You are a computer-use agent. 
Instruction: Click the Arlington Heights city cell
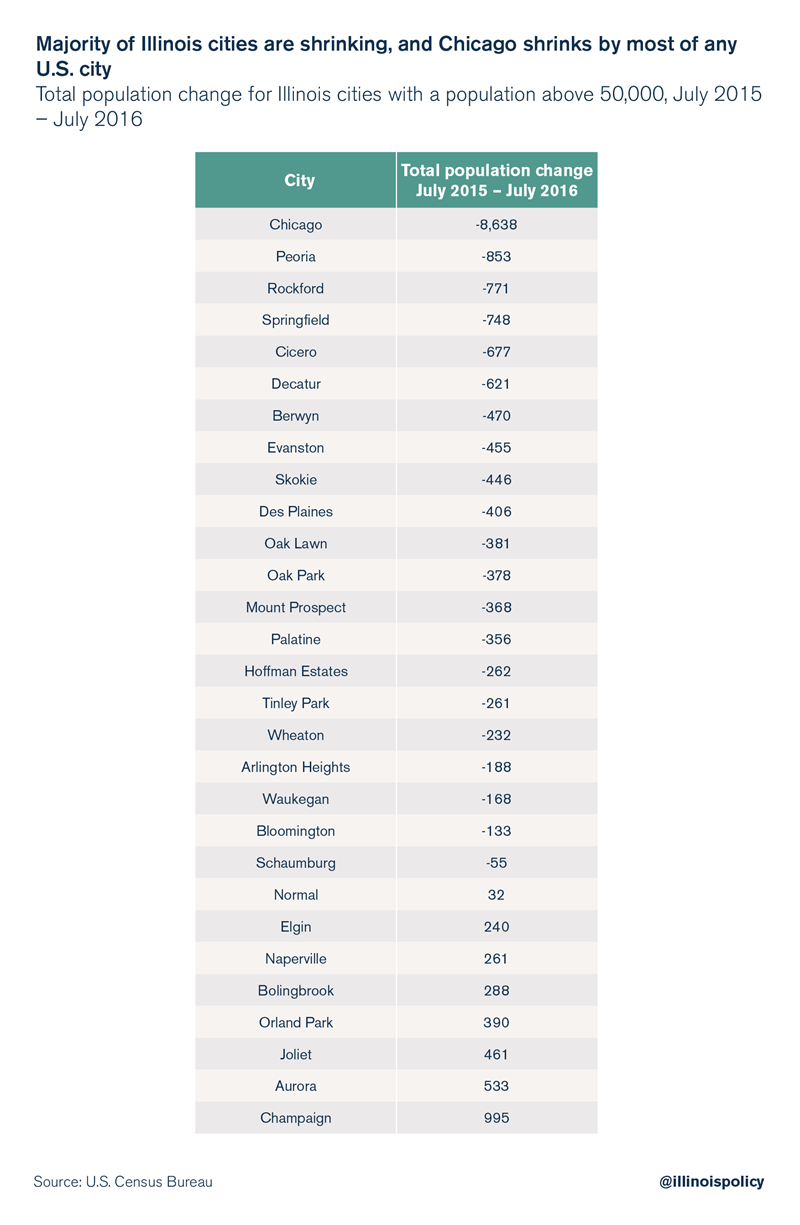(296, 767)
